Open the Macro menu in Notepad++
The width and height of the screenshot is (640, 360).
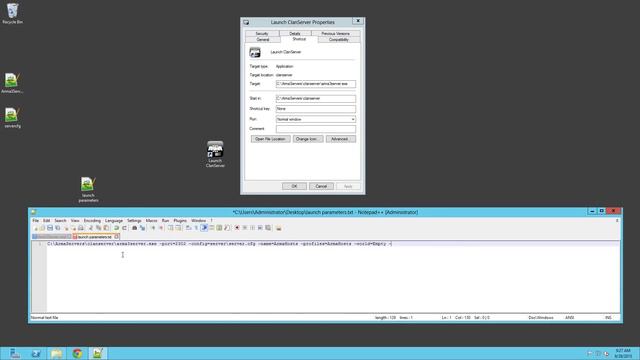coord(151,220)
